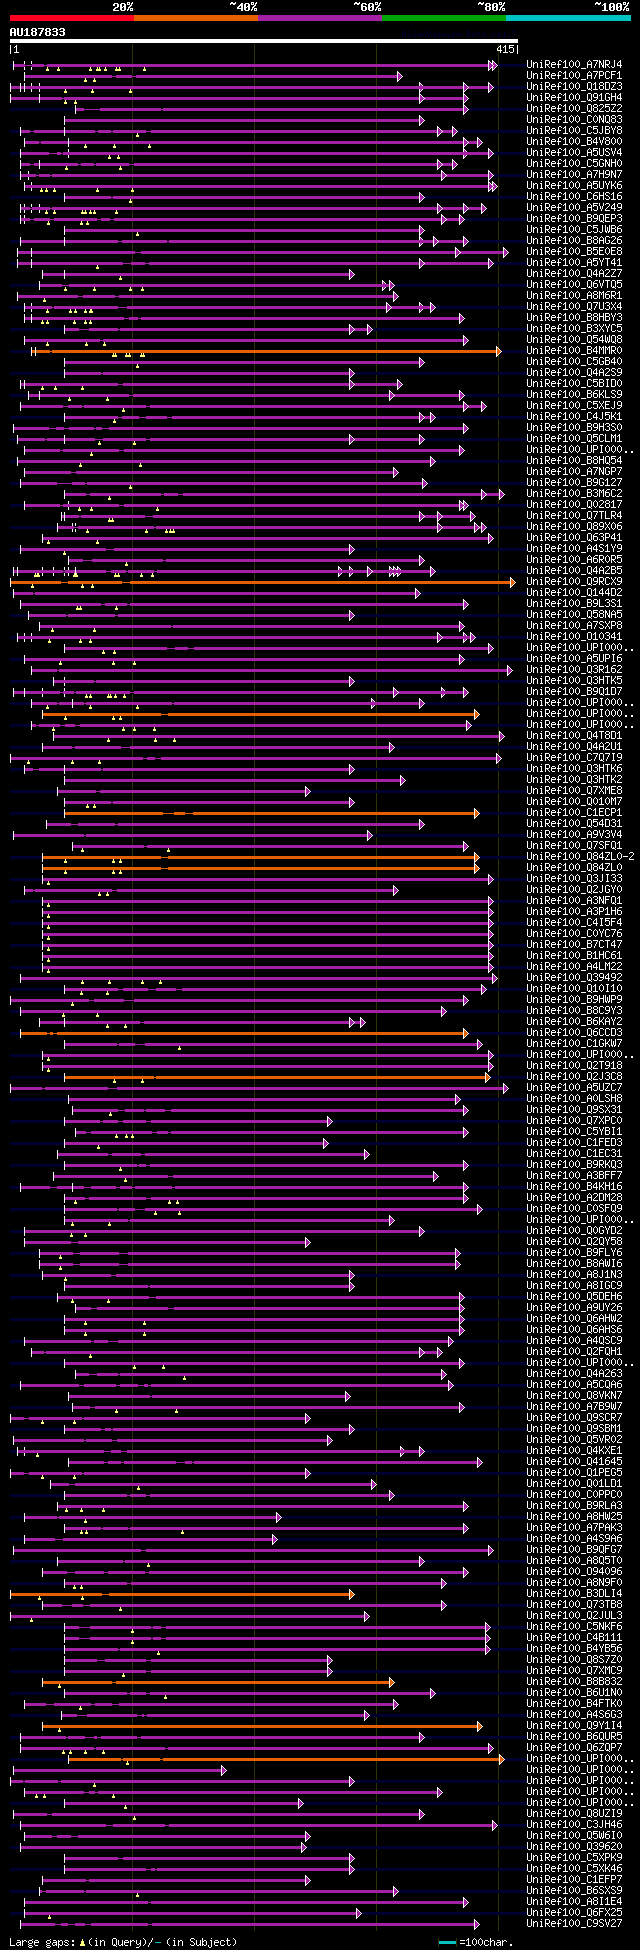Select the UniRef100_C7Q7I9 label
This screenshot has width=640, height=1950.
coord(575,758)
